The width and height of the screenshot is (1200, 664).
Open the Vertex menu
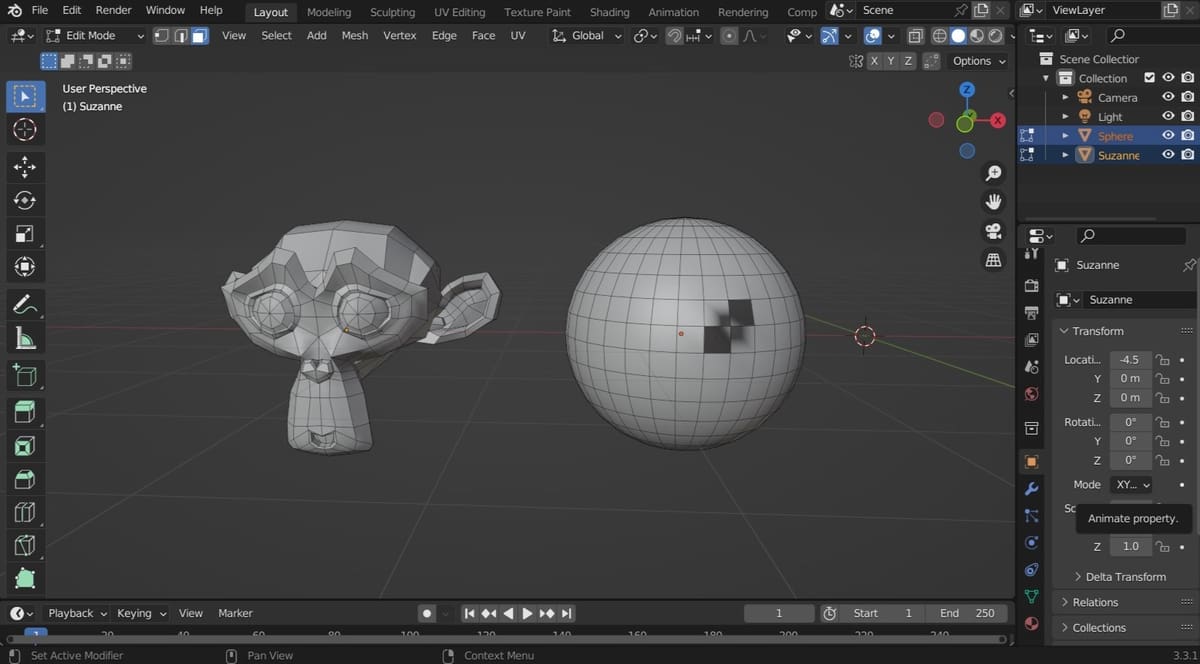tap(399, 35)
